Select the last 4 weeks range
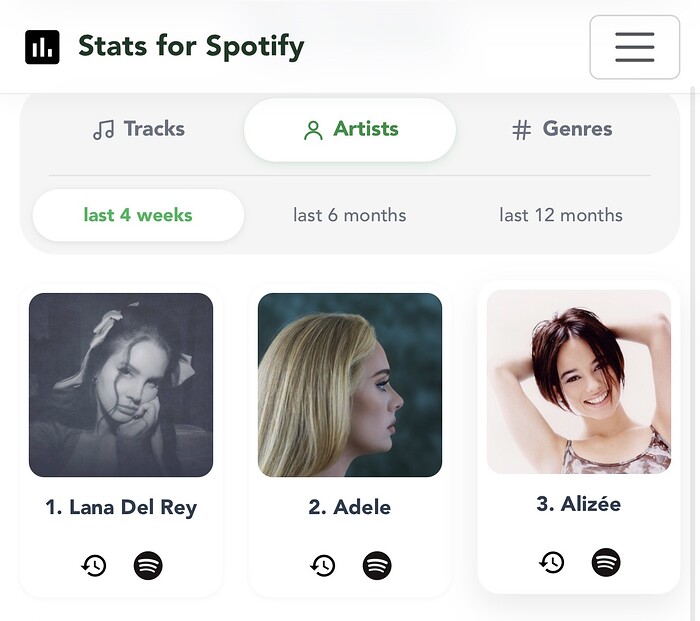Screen dimensions: 700x621 click(138, 215)
